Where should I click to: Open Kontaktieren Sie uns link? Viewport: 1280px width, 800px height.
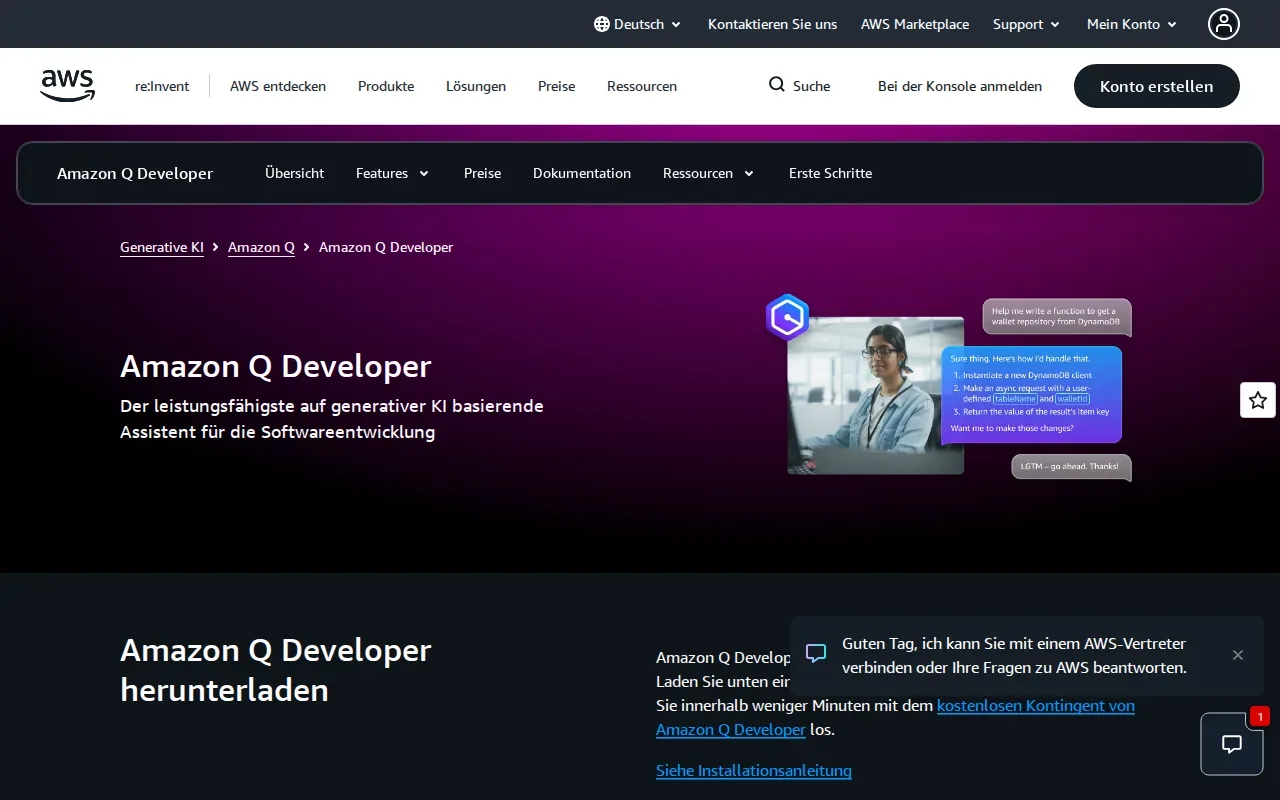[772, 24]
